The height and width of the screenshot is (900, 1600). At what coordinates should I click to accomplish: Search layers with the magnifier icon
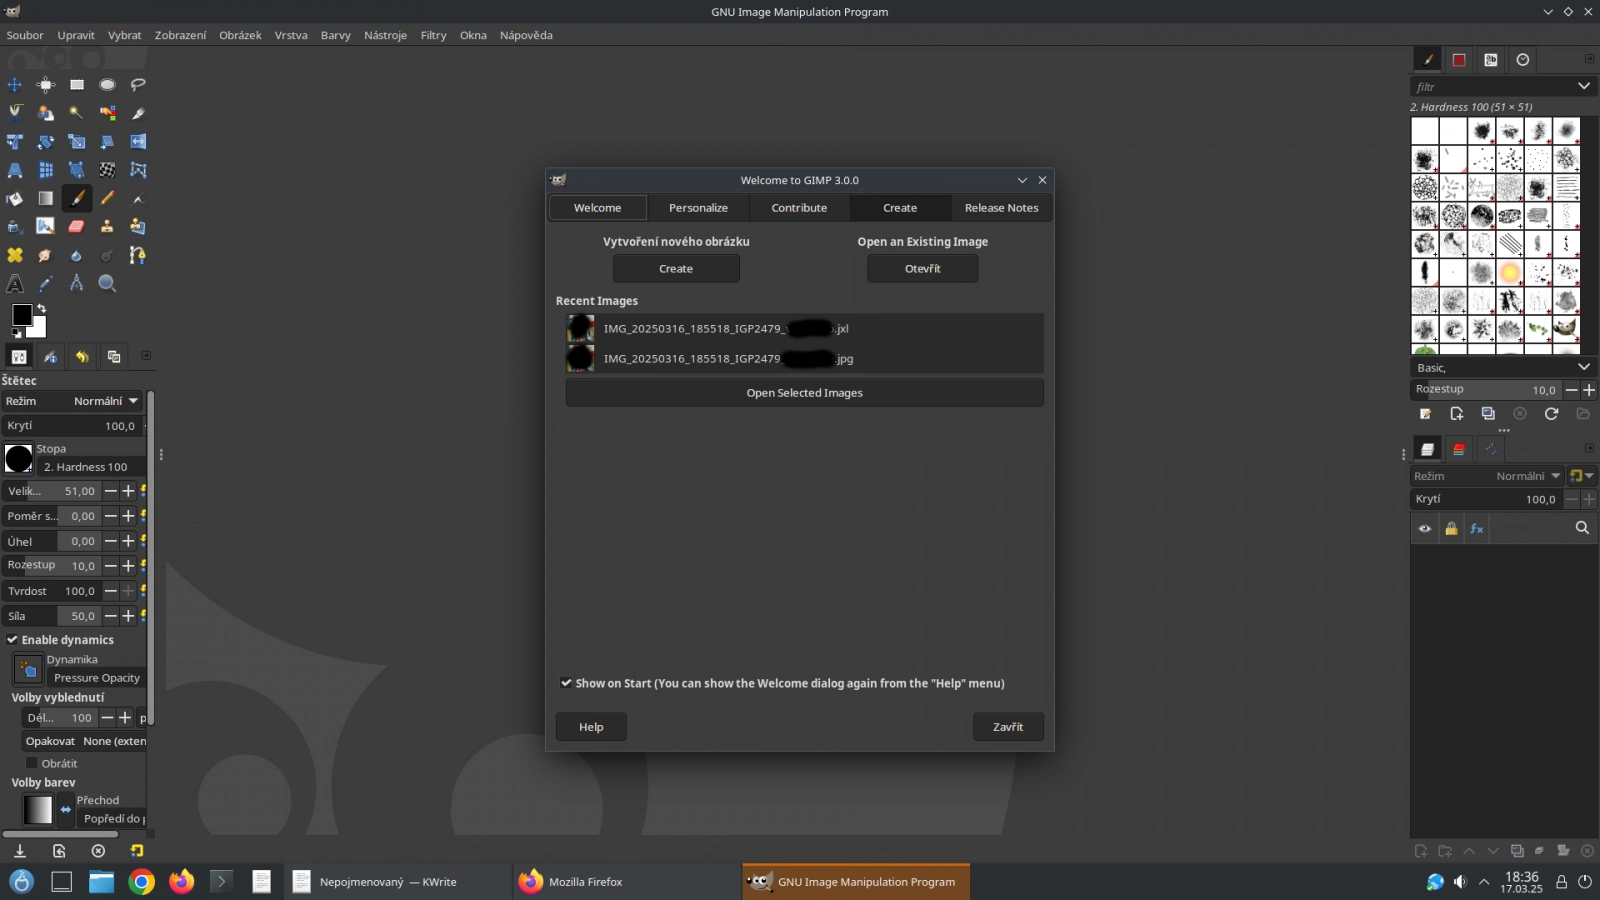pos(1582,528)
